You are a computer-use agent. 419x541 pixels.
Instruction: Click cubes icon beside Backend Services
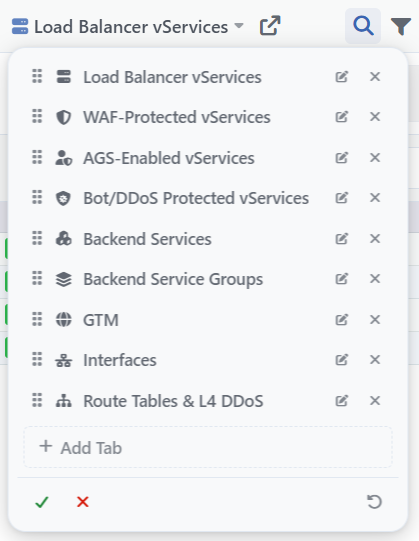pyautogui.click(x=64, y=238)
